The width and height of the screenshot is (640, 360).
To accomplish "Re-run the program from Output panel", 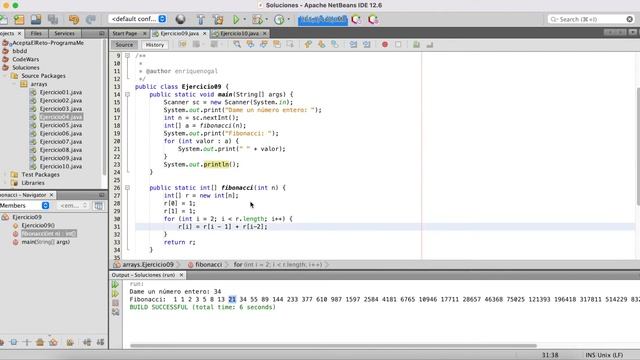I will (116, 284).
